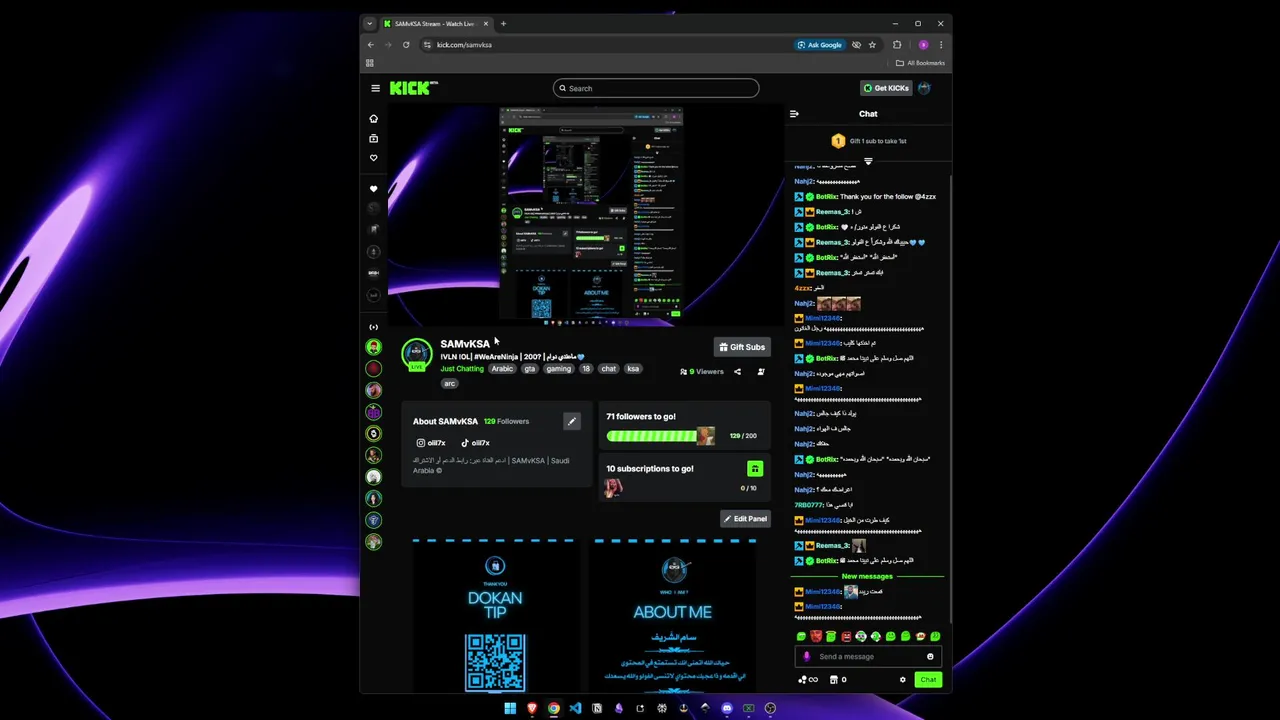Open Chrome profile avatar
Image resolution: width=1280 pixels, height=720 pixels.
(923, 45)
